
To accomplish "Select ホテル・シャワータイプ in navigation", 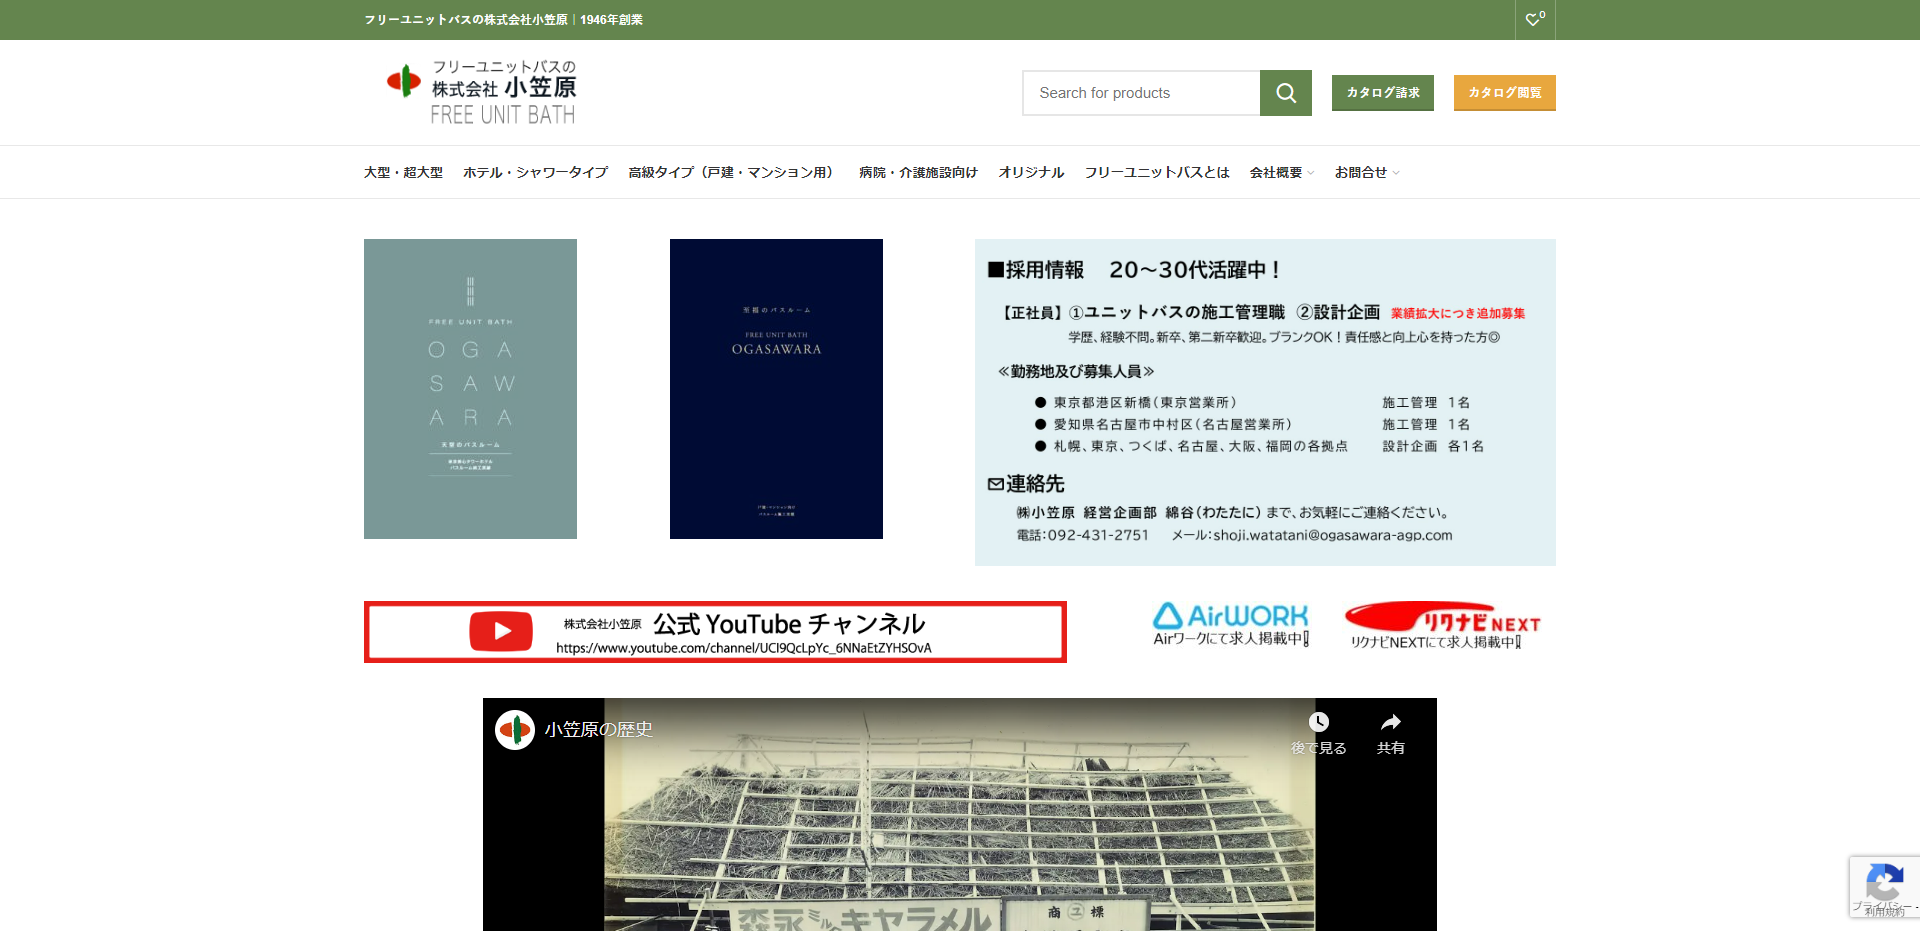I will (x=535, y=173).
